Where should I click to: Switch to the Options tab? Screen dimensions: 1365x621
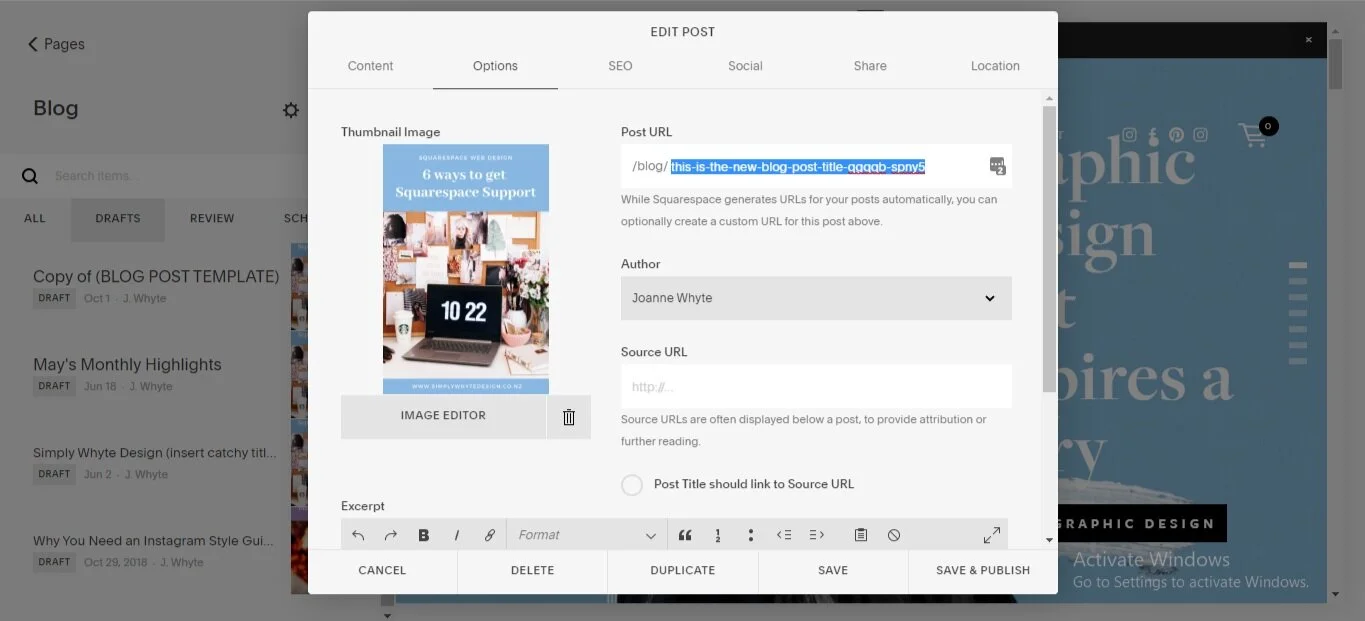pyautogui.click(x=495, y=66)
